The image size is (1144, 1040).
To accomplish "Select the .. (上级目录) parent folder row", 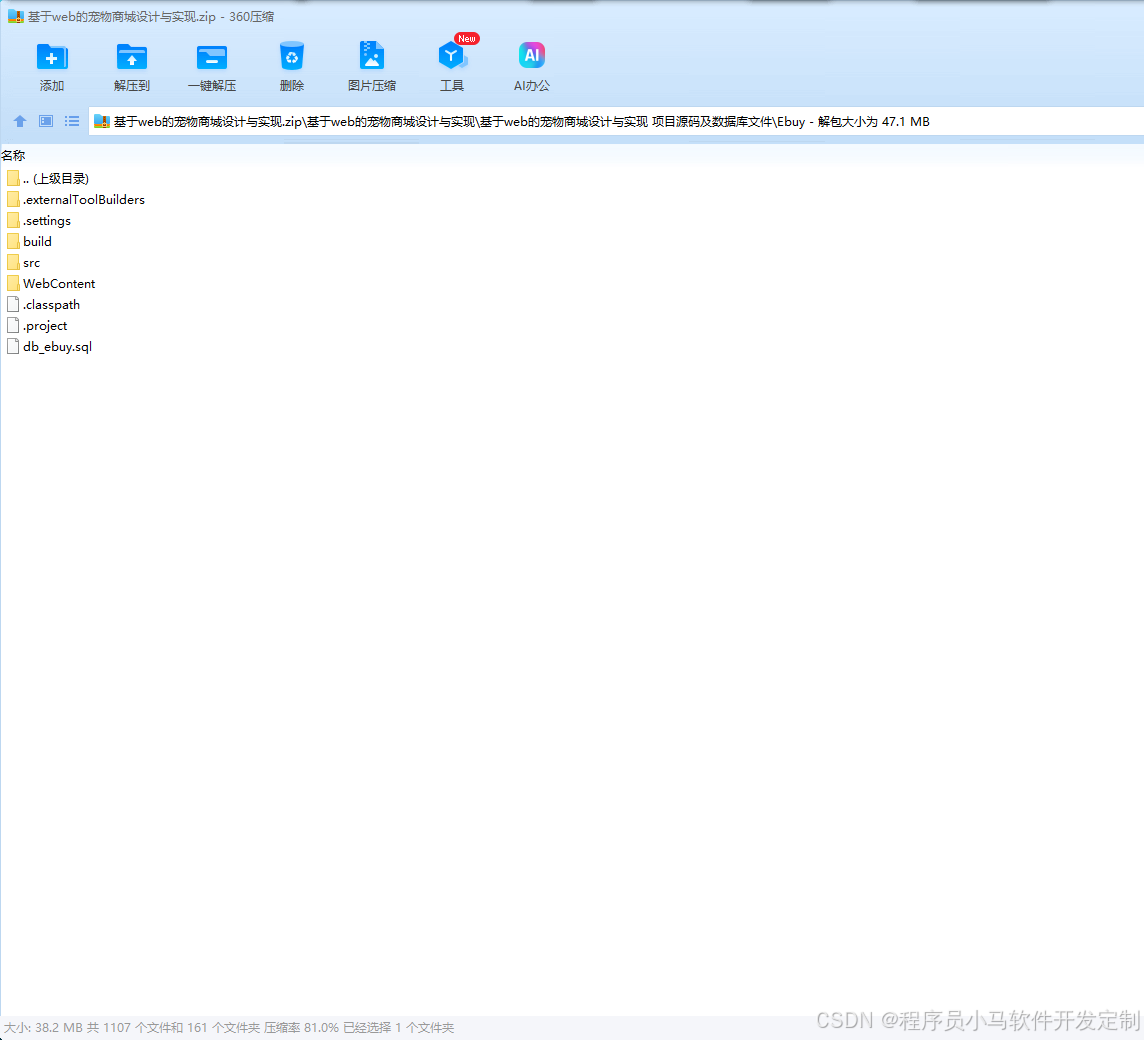I will coord(47,179).
